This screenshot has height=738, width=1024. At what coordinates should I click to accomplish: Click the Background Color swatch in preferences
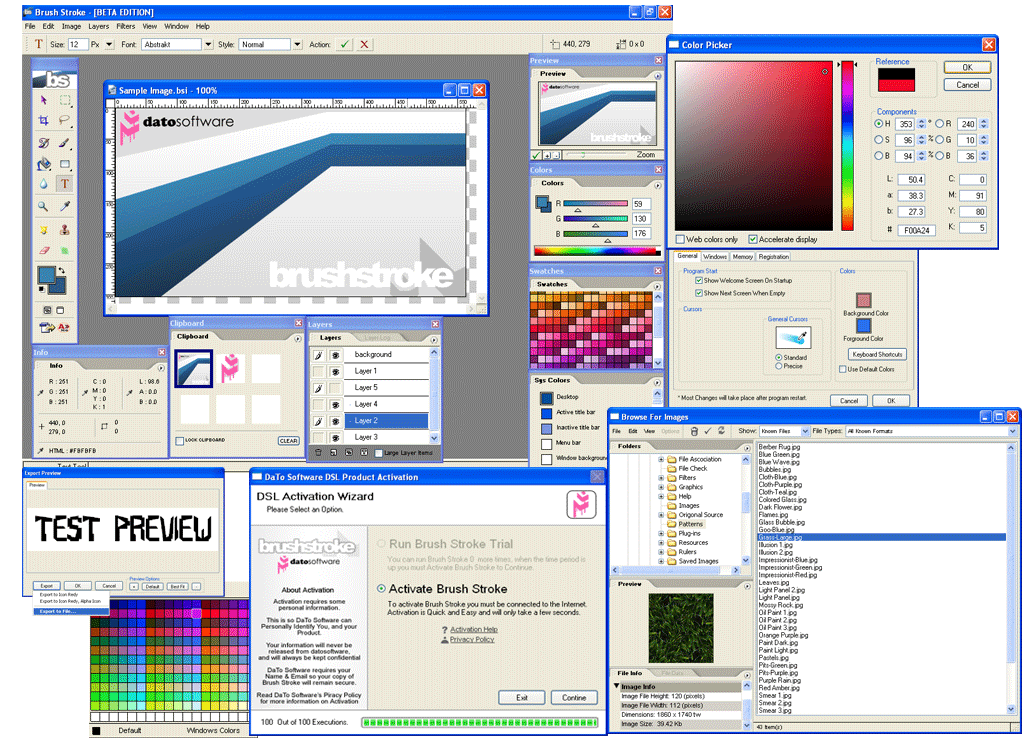tap(864, 300)
